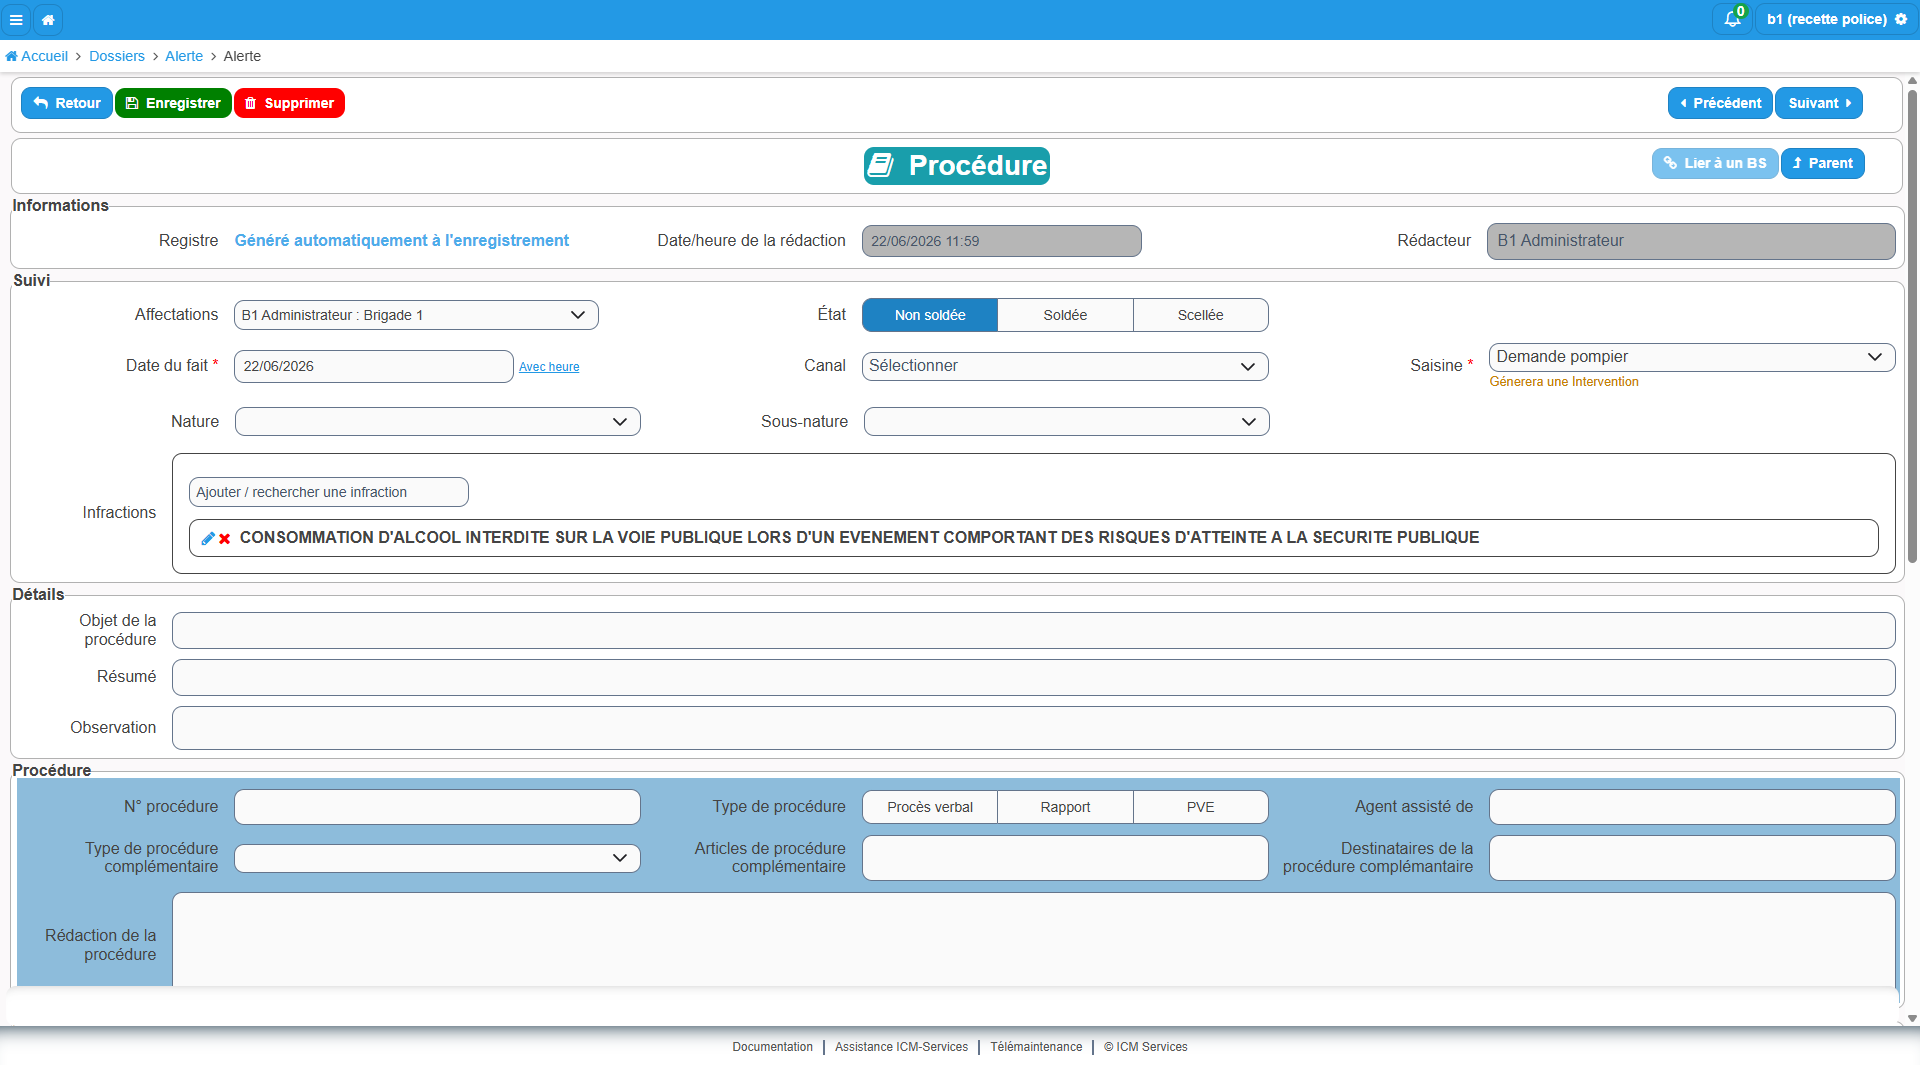Viewport: 1920px width, 1080px height.
Task: Click the Résumé field
Action: pos(1034,678)
